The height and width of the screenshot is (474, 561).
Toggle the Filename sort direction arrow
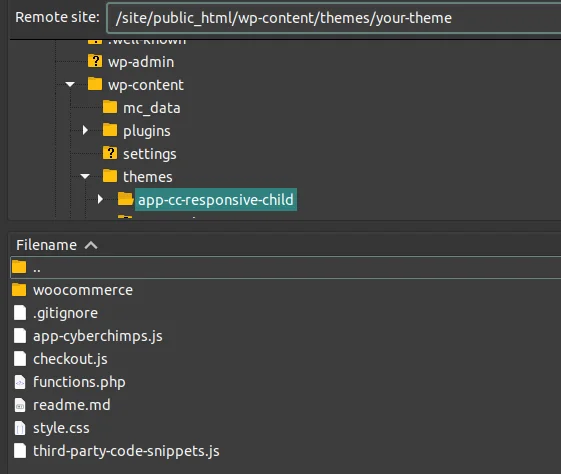coord(91,245)
